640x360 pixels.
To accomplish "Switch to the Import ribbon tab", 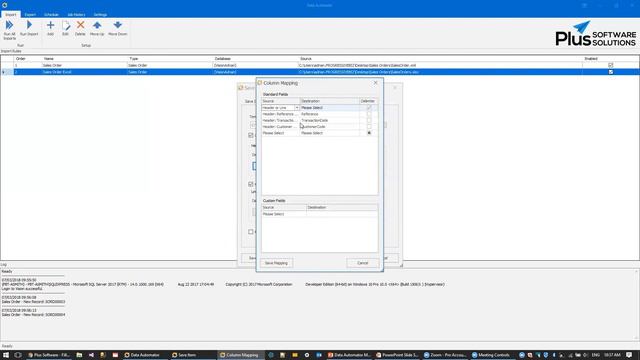I will point(11,15).
